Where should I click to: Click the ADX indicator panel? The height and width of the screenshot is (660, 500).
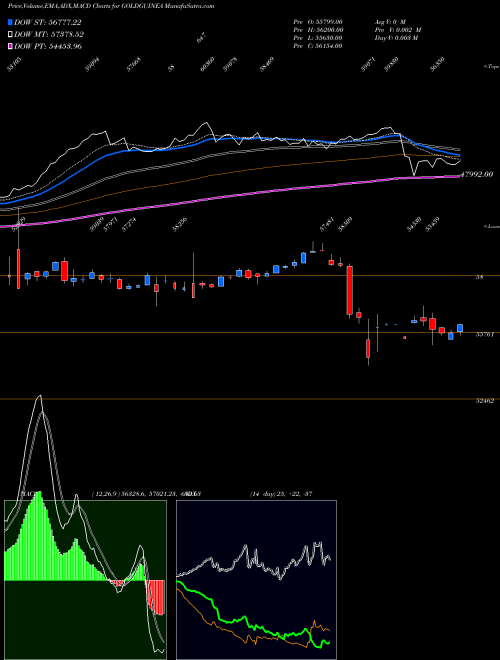pos(256,580)
